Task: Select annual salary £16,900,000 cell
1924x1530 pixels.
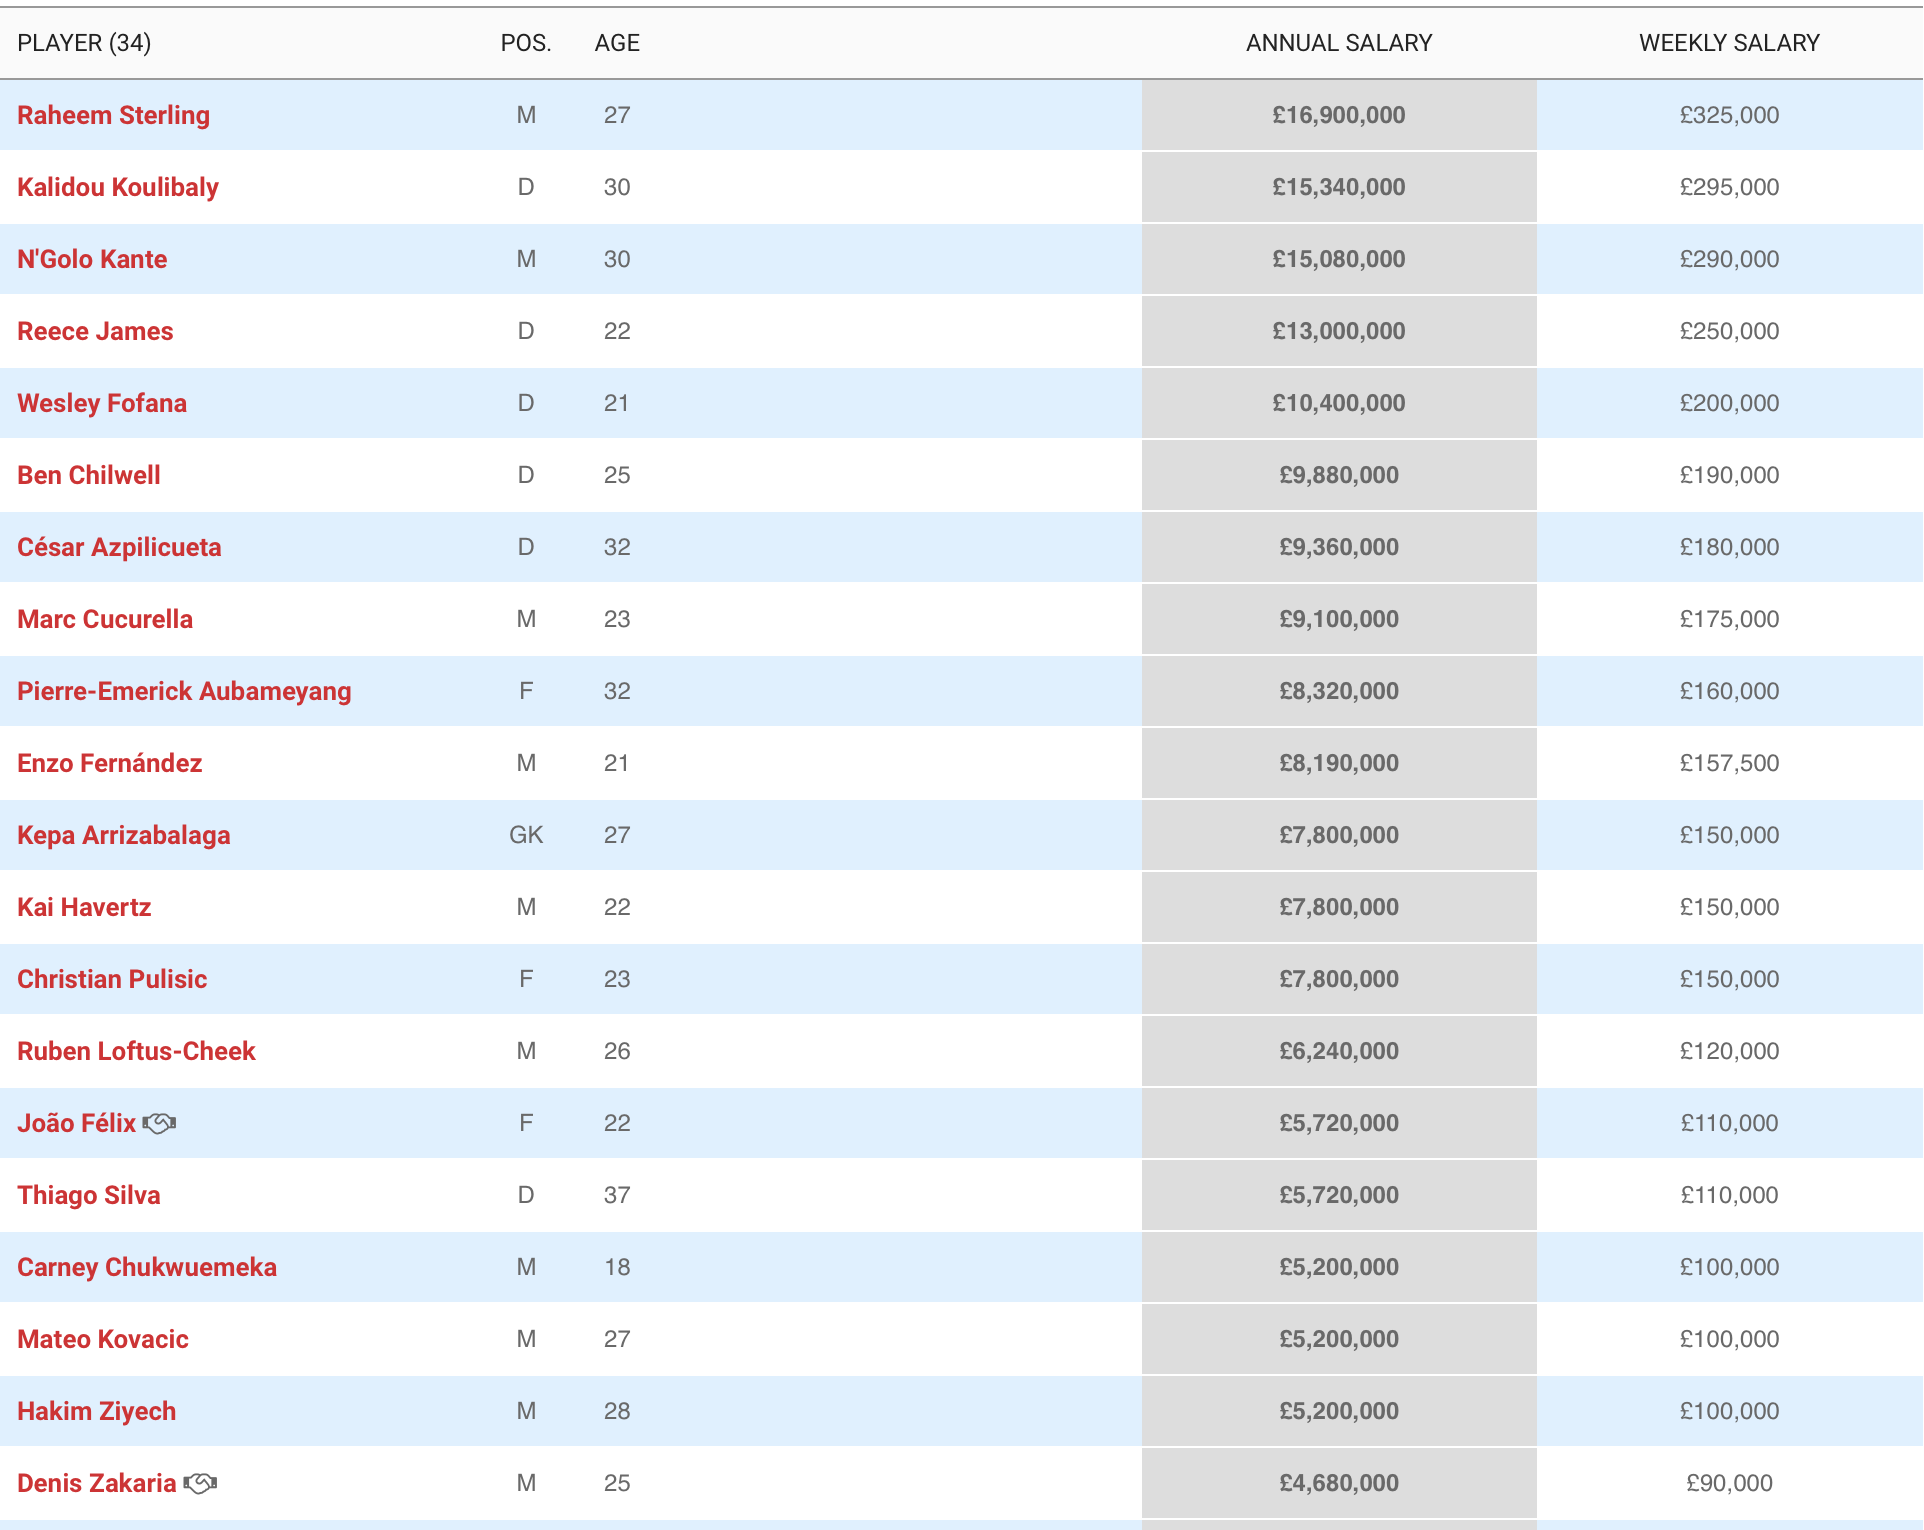Action: point(1339,115)
